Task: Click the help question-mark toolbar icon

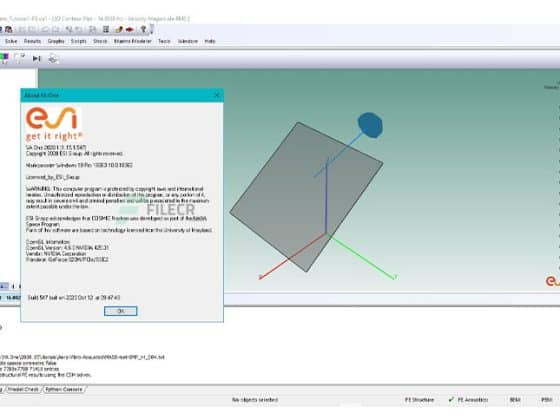Action: tap(143, 29)
